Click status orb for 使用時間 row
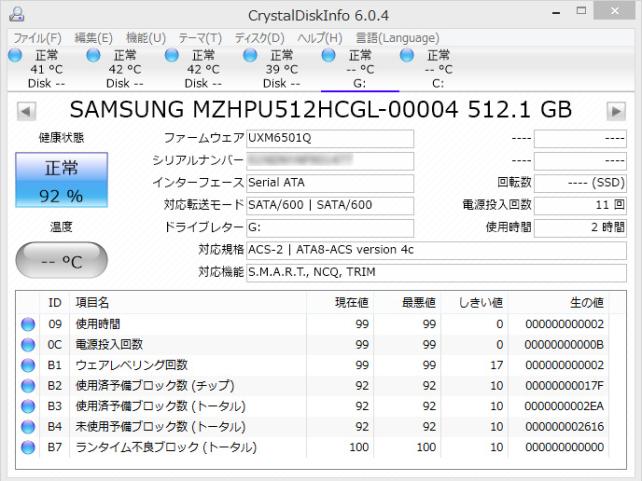 28,324
